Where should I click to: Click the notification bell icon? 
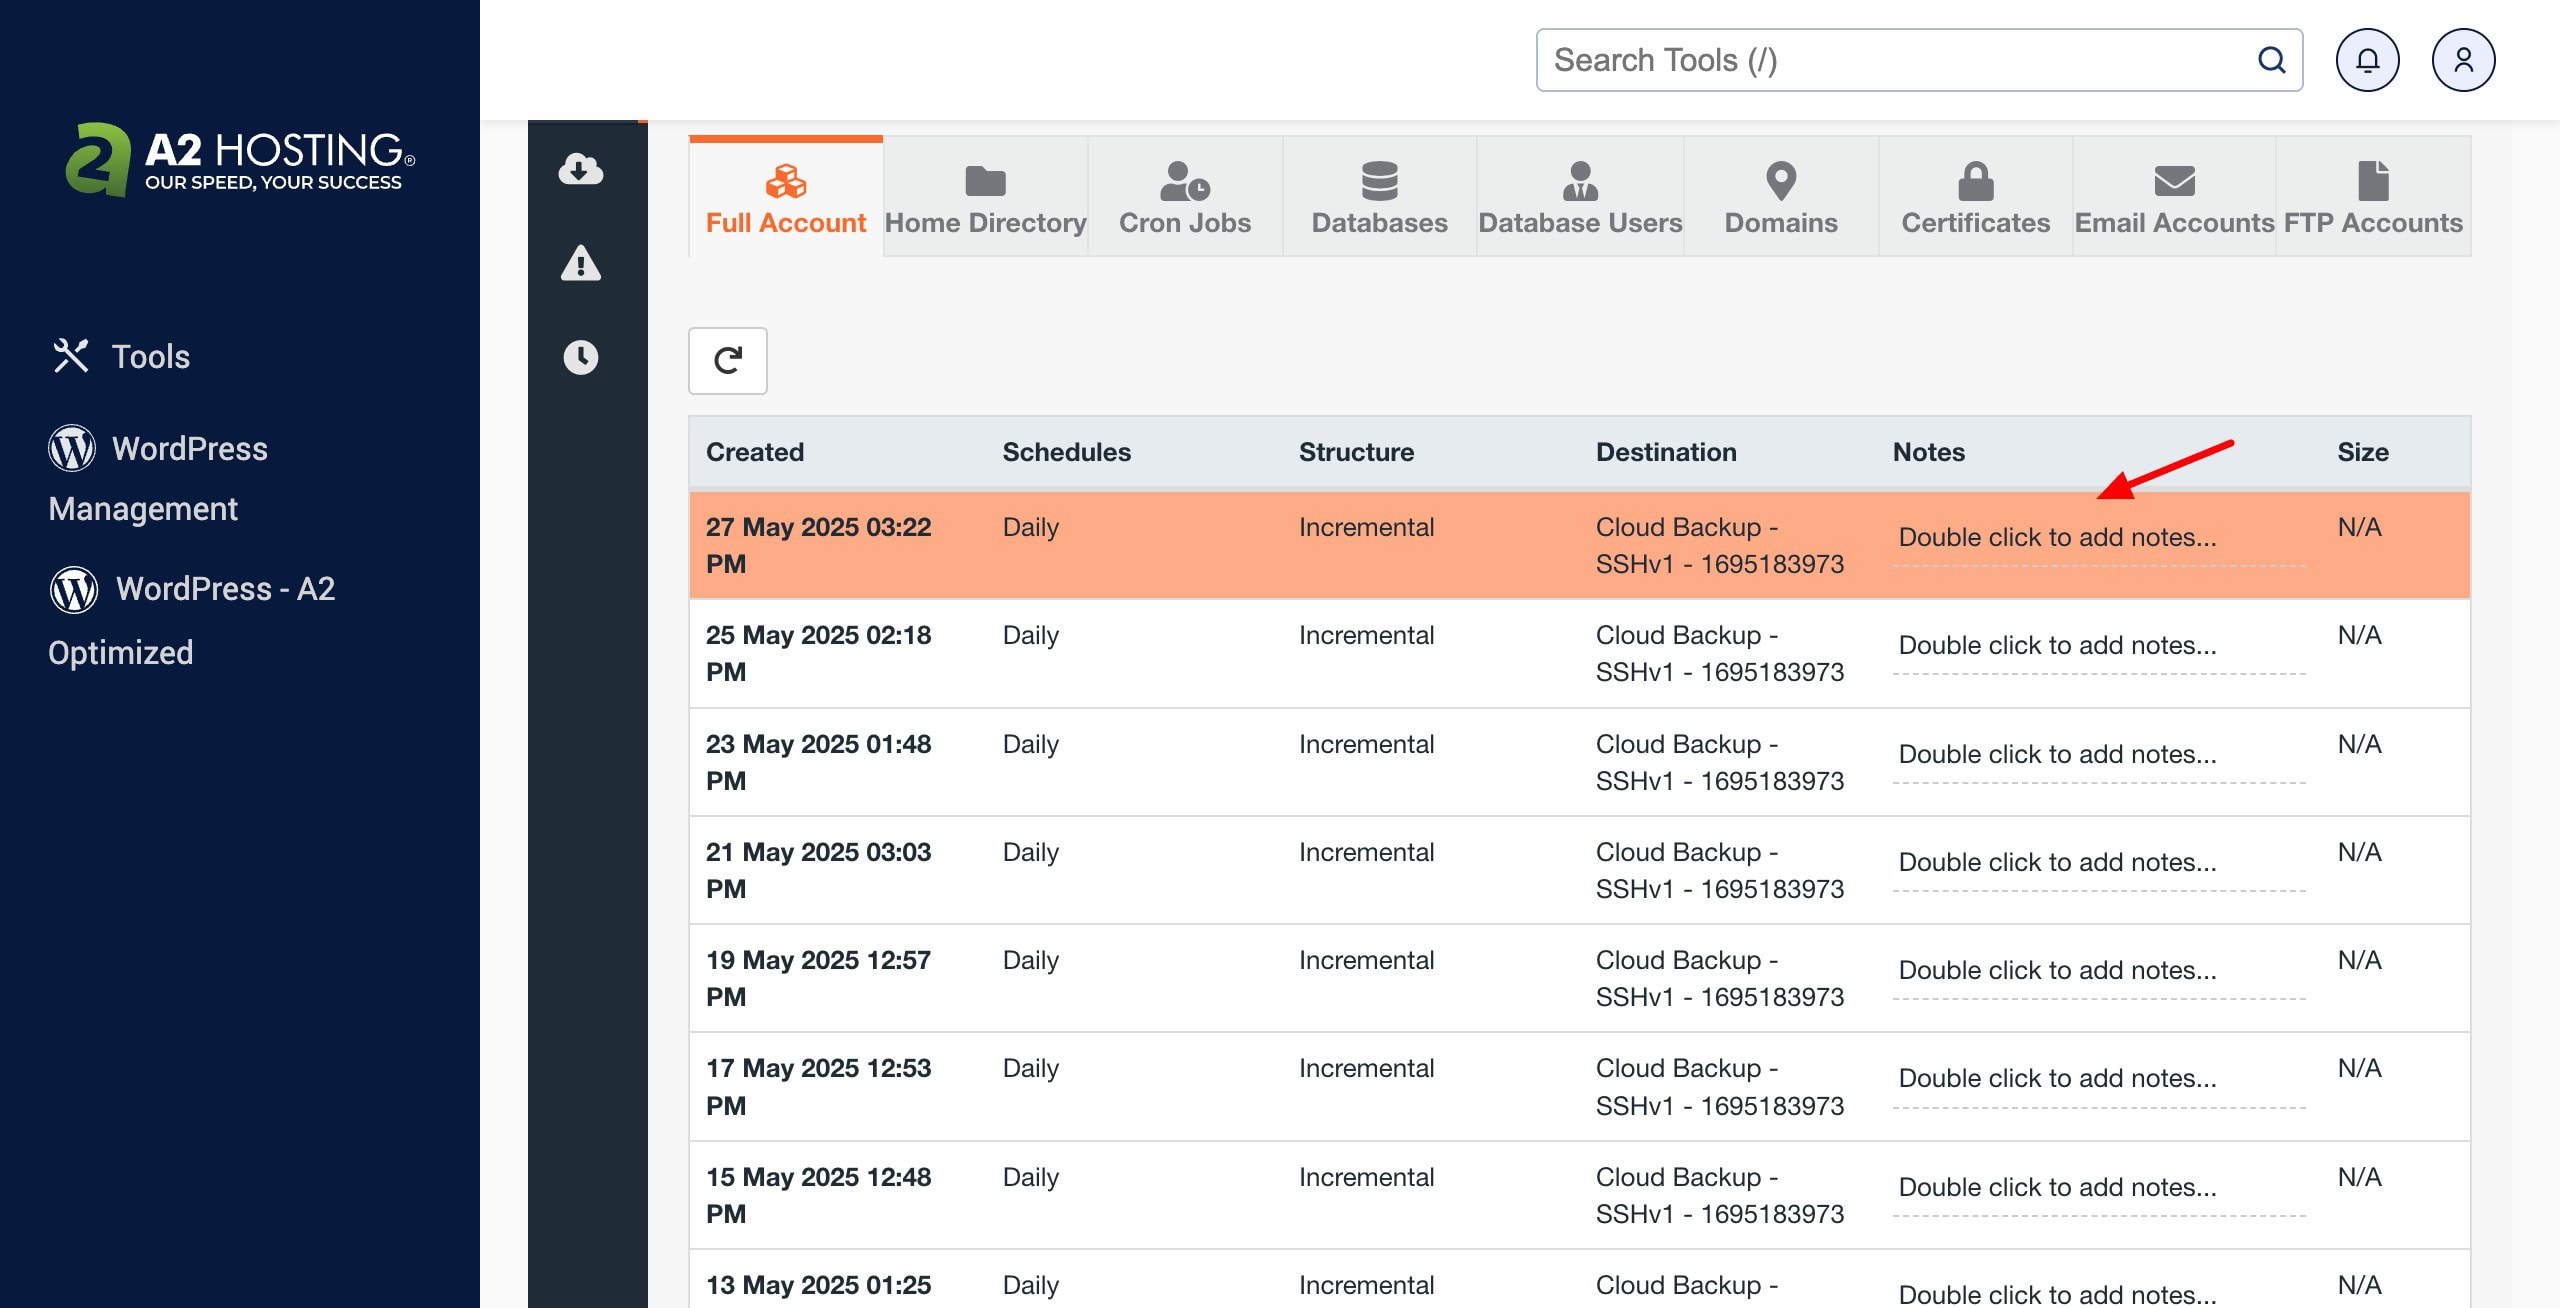[x=2367, y=60]
